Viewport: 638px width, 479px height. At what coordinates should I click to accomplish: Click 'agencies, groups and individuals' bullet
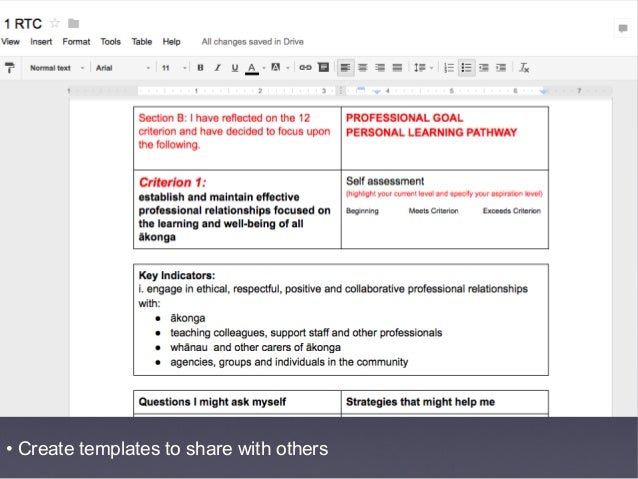click(x=289, y=362)
